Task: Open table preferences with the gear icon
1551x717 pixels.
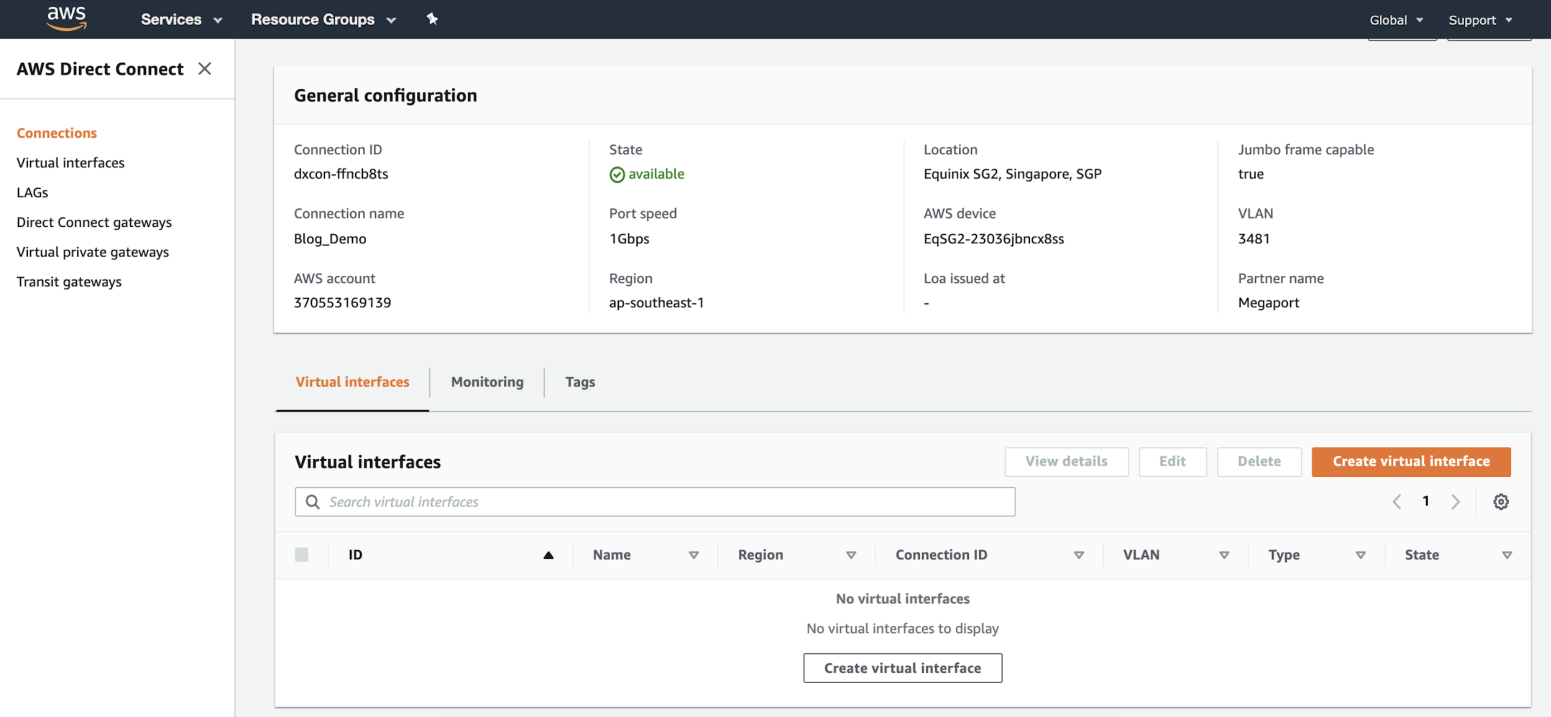Action: pyautogui.click(x=1500, y=501)
